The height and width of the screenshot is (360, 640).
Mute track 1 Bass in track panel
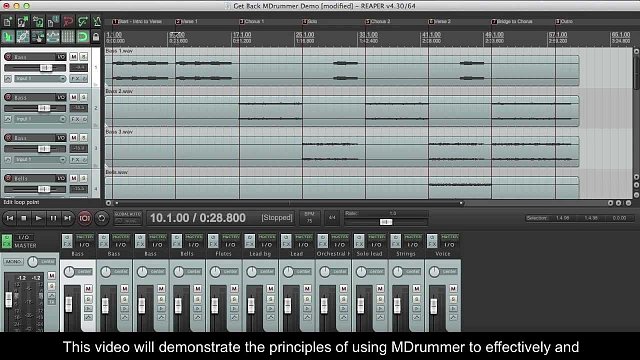(x=73, y=57)
